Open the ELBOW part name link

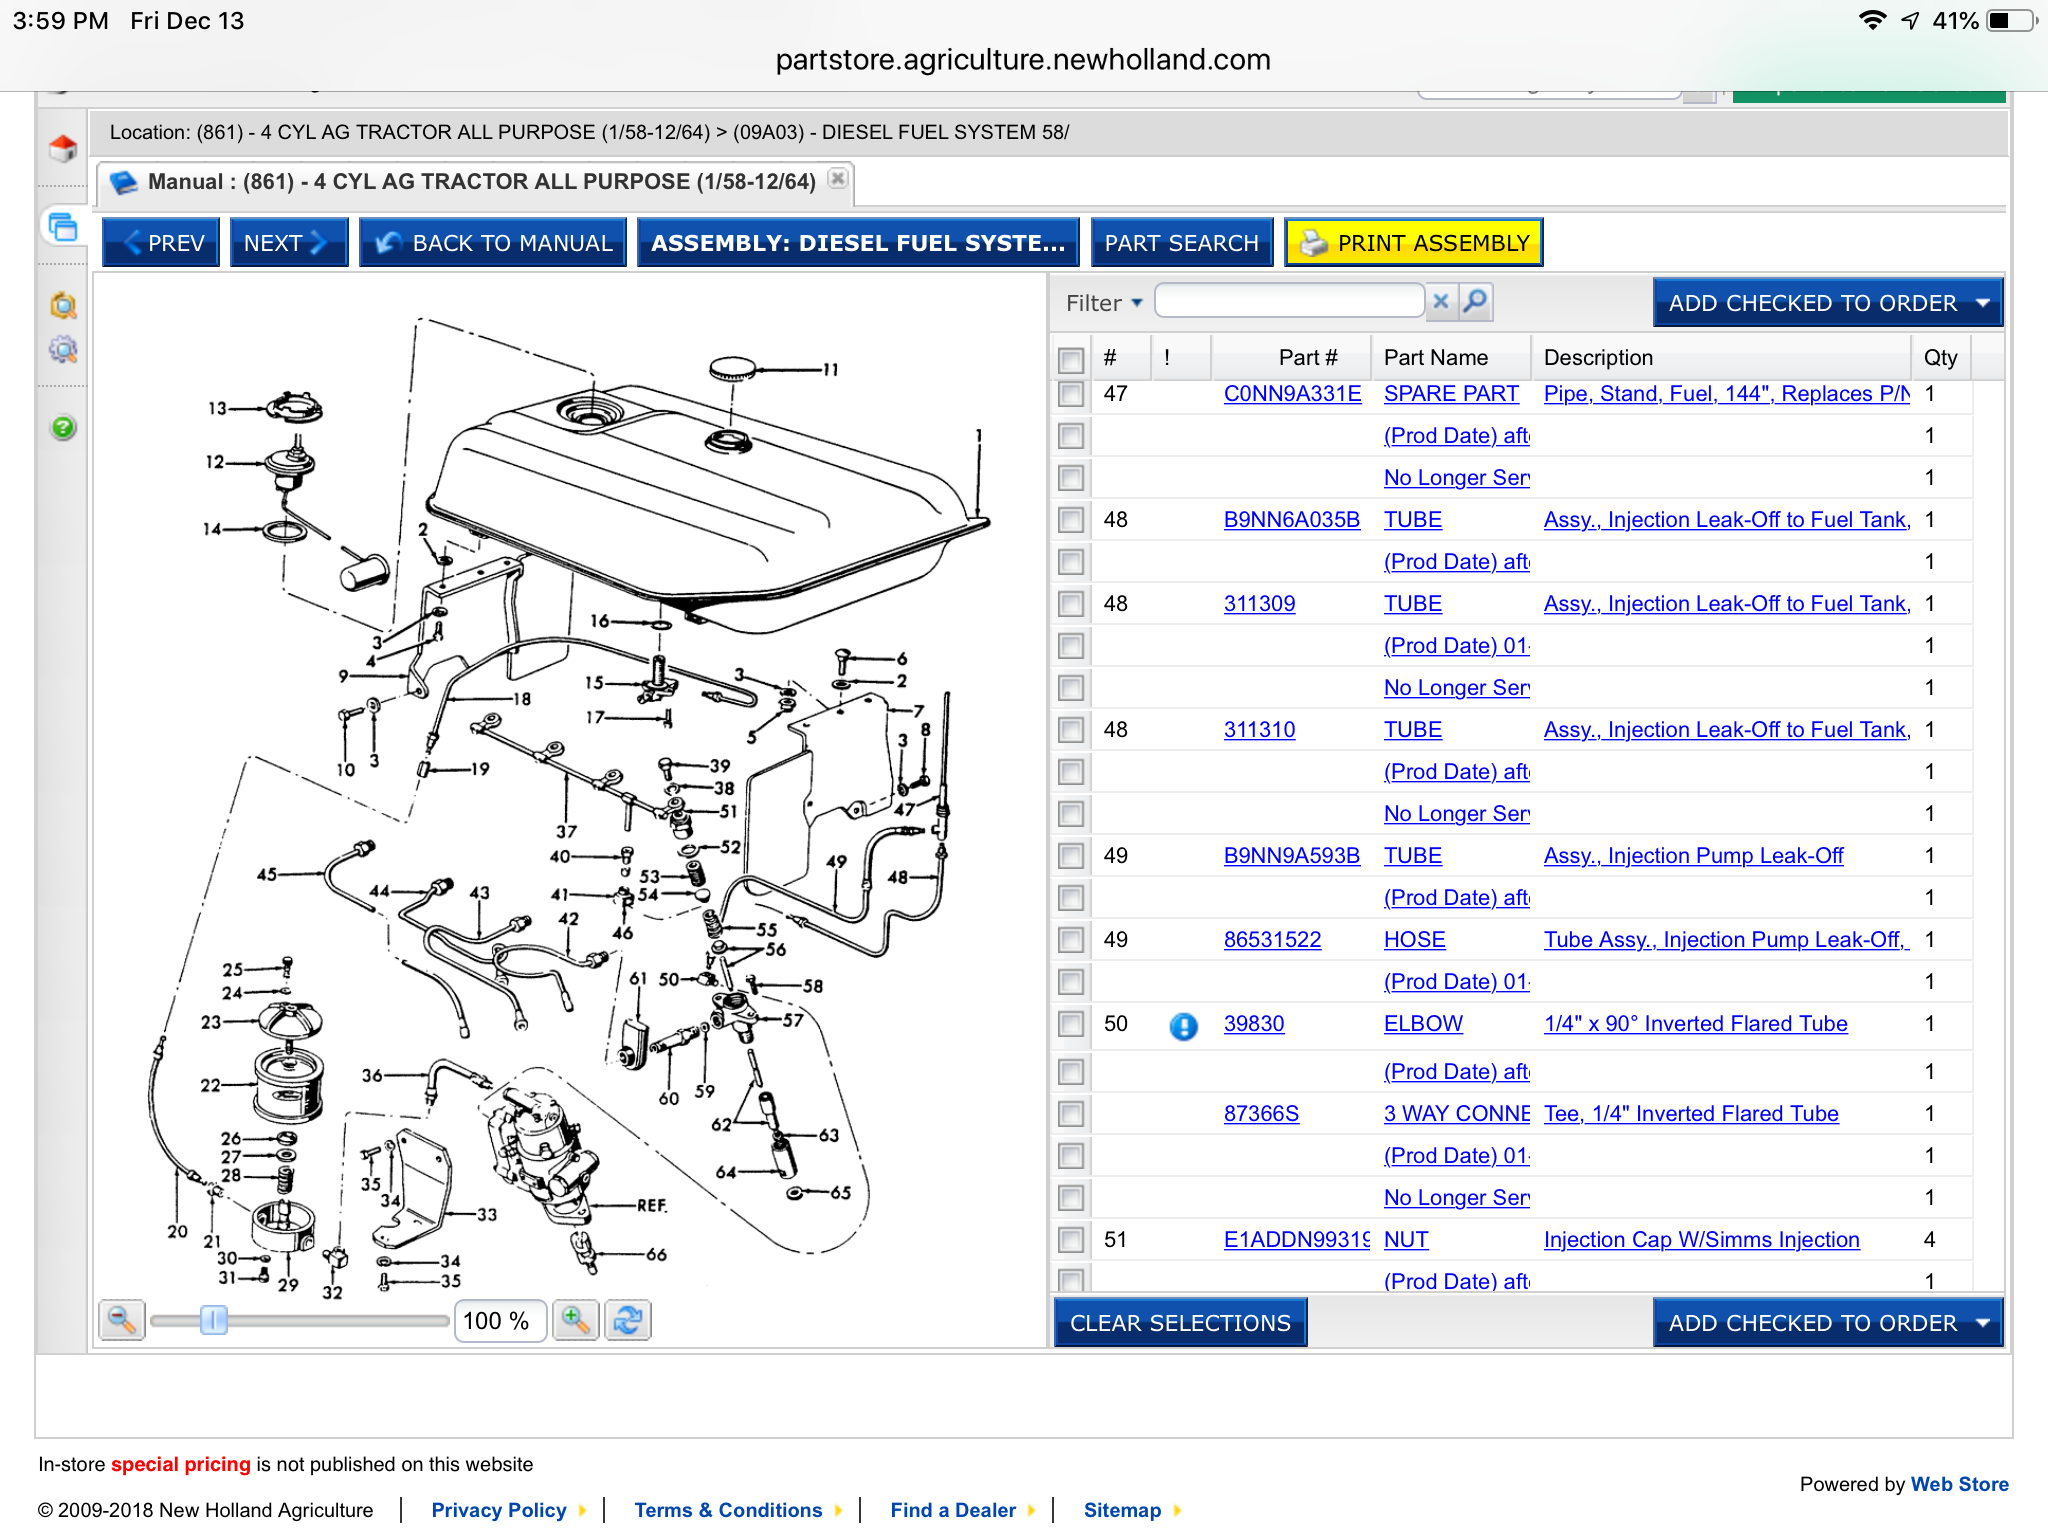coord(1423,1024)
